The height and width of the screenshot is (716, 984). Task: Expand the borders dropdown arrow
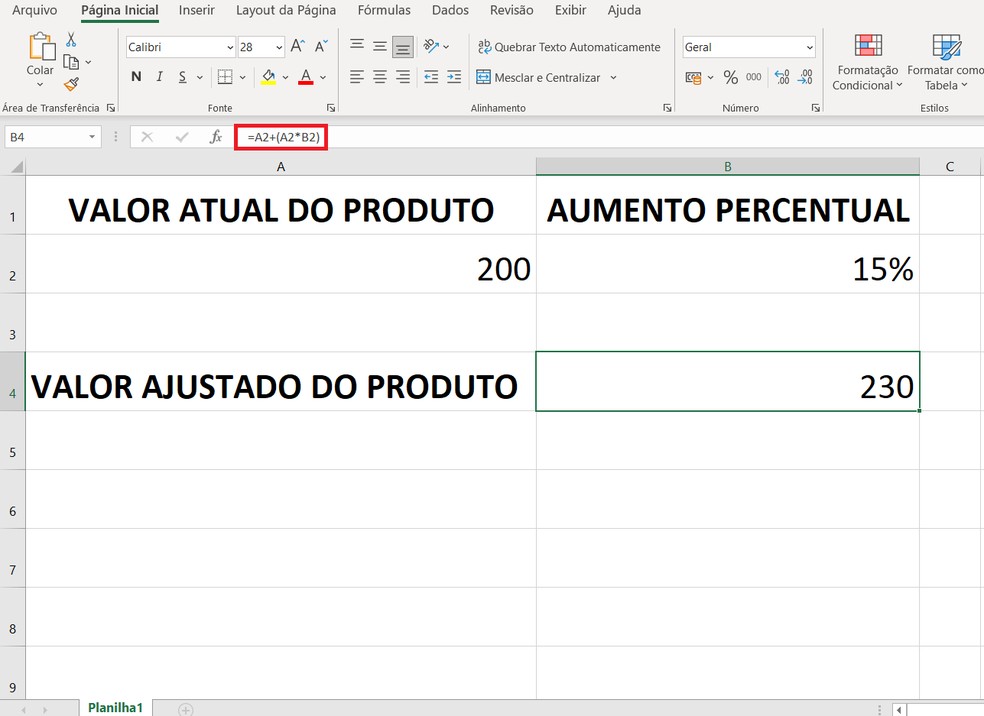[242, 77]
